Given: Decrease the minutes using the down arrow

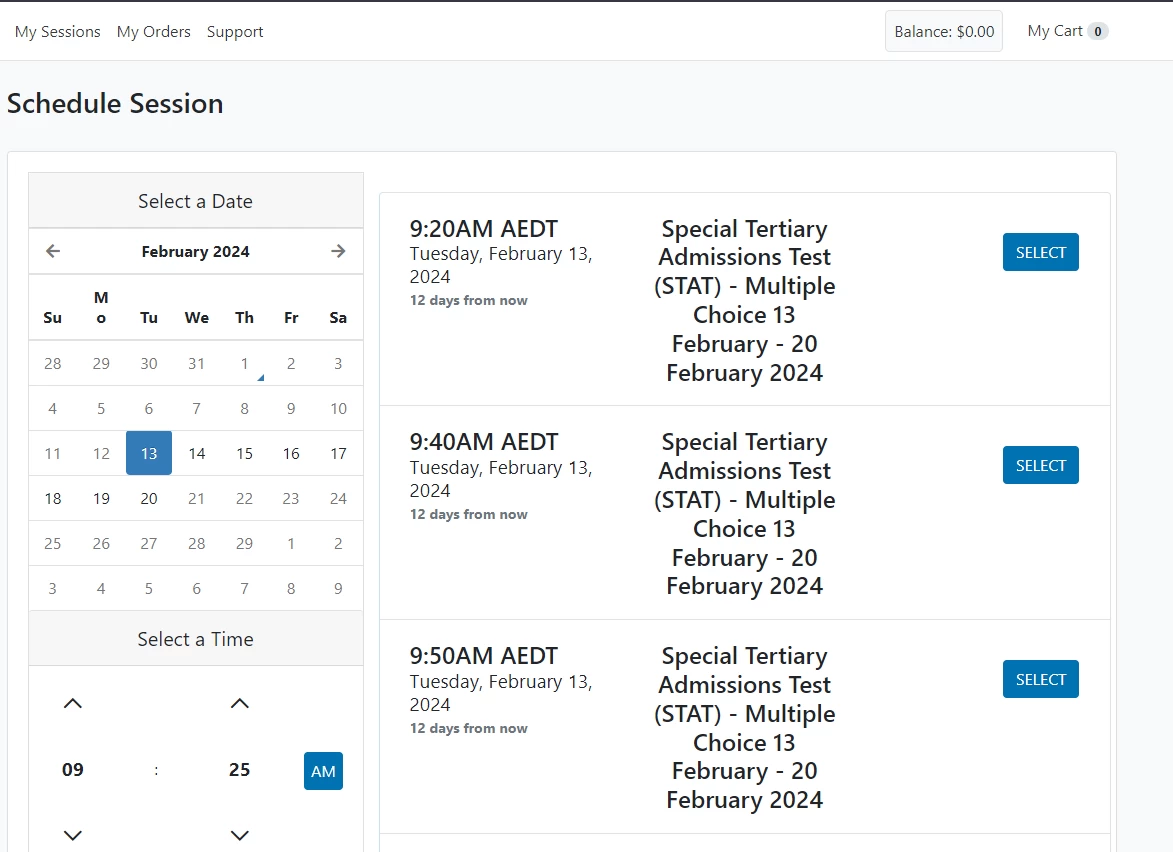Looking at the screenshot, I should click(239, 835).
